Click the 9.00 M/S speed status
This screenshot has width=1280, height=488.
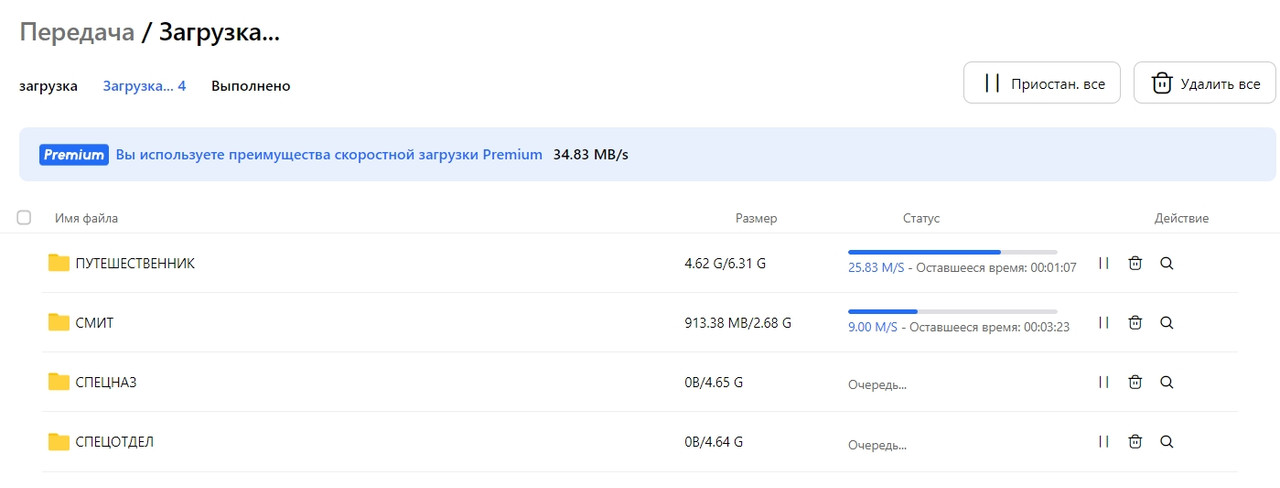[872, 326]
